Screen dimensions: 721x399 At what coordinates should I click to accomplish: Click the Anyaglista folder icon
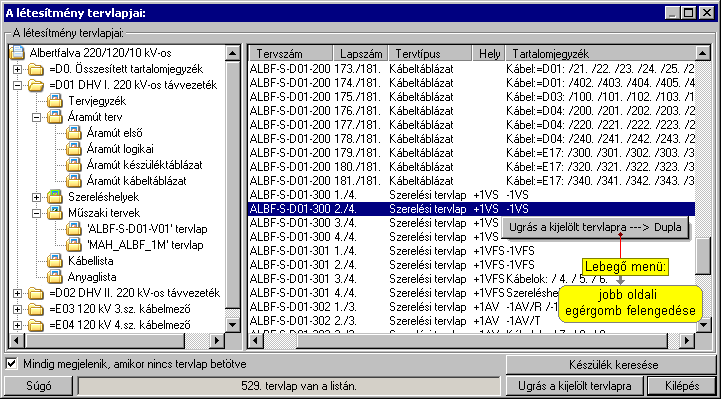55,277
